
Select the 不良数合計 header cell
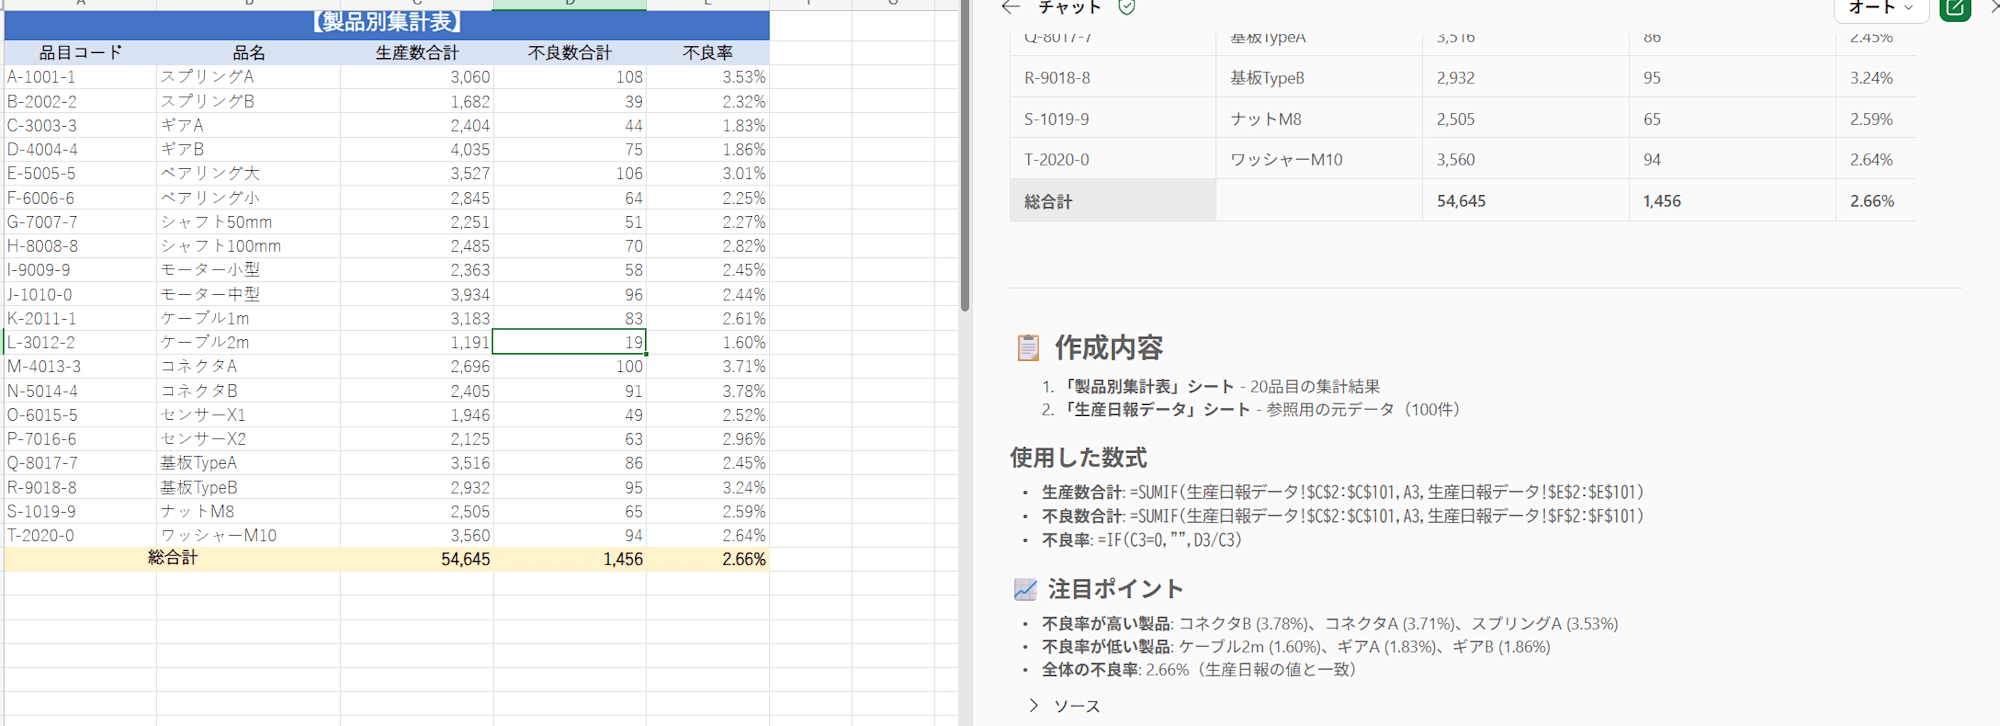coord(570,52)
